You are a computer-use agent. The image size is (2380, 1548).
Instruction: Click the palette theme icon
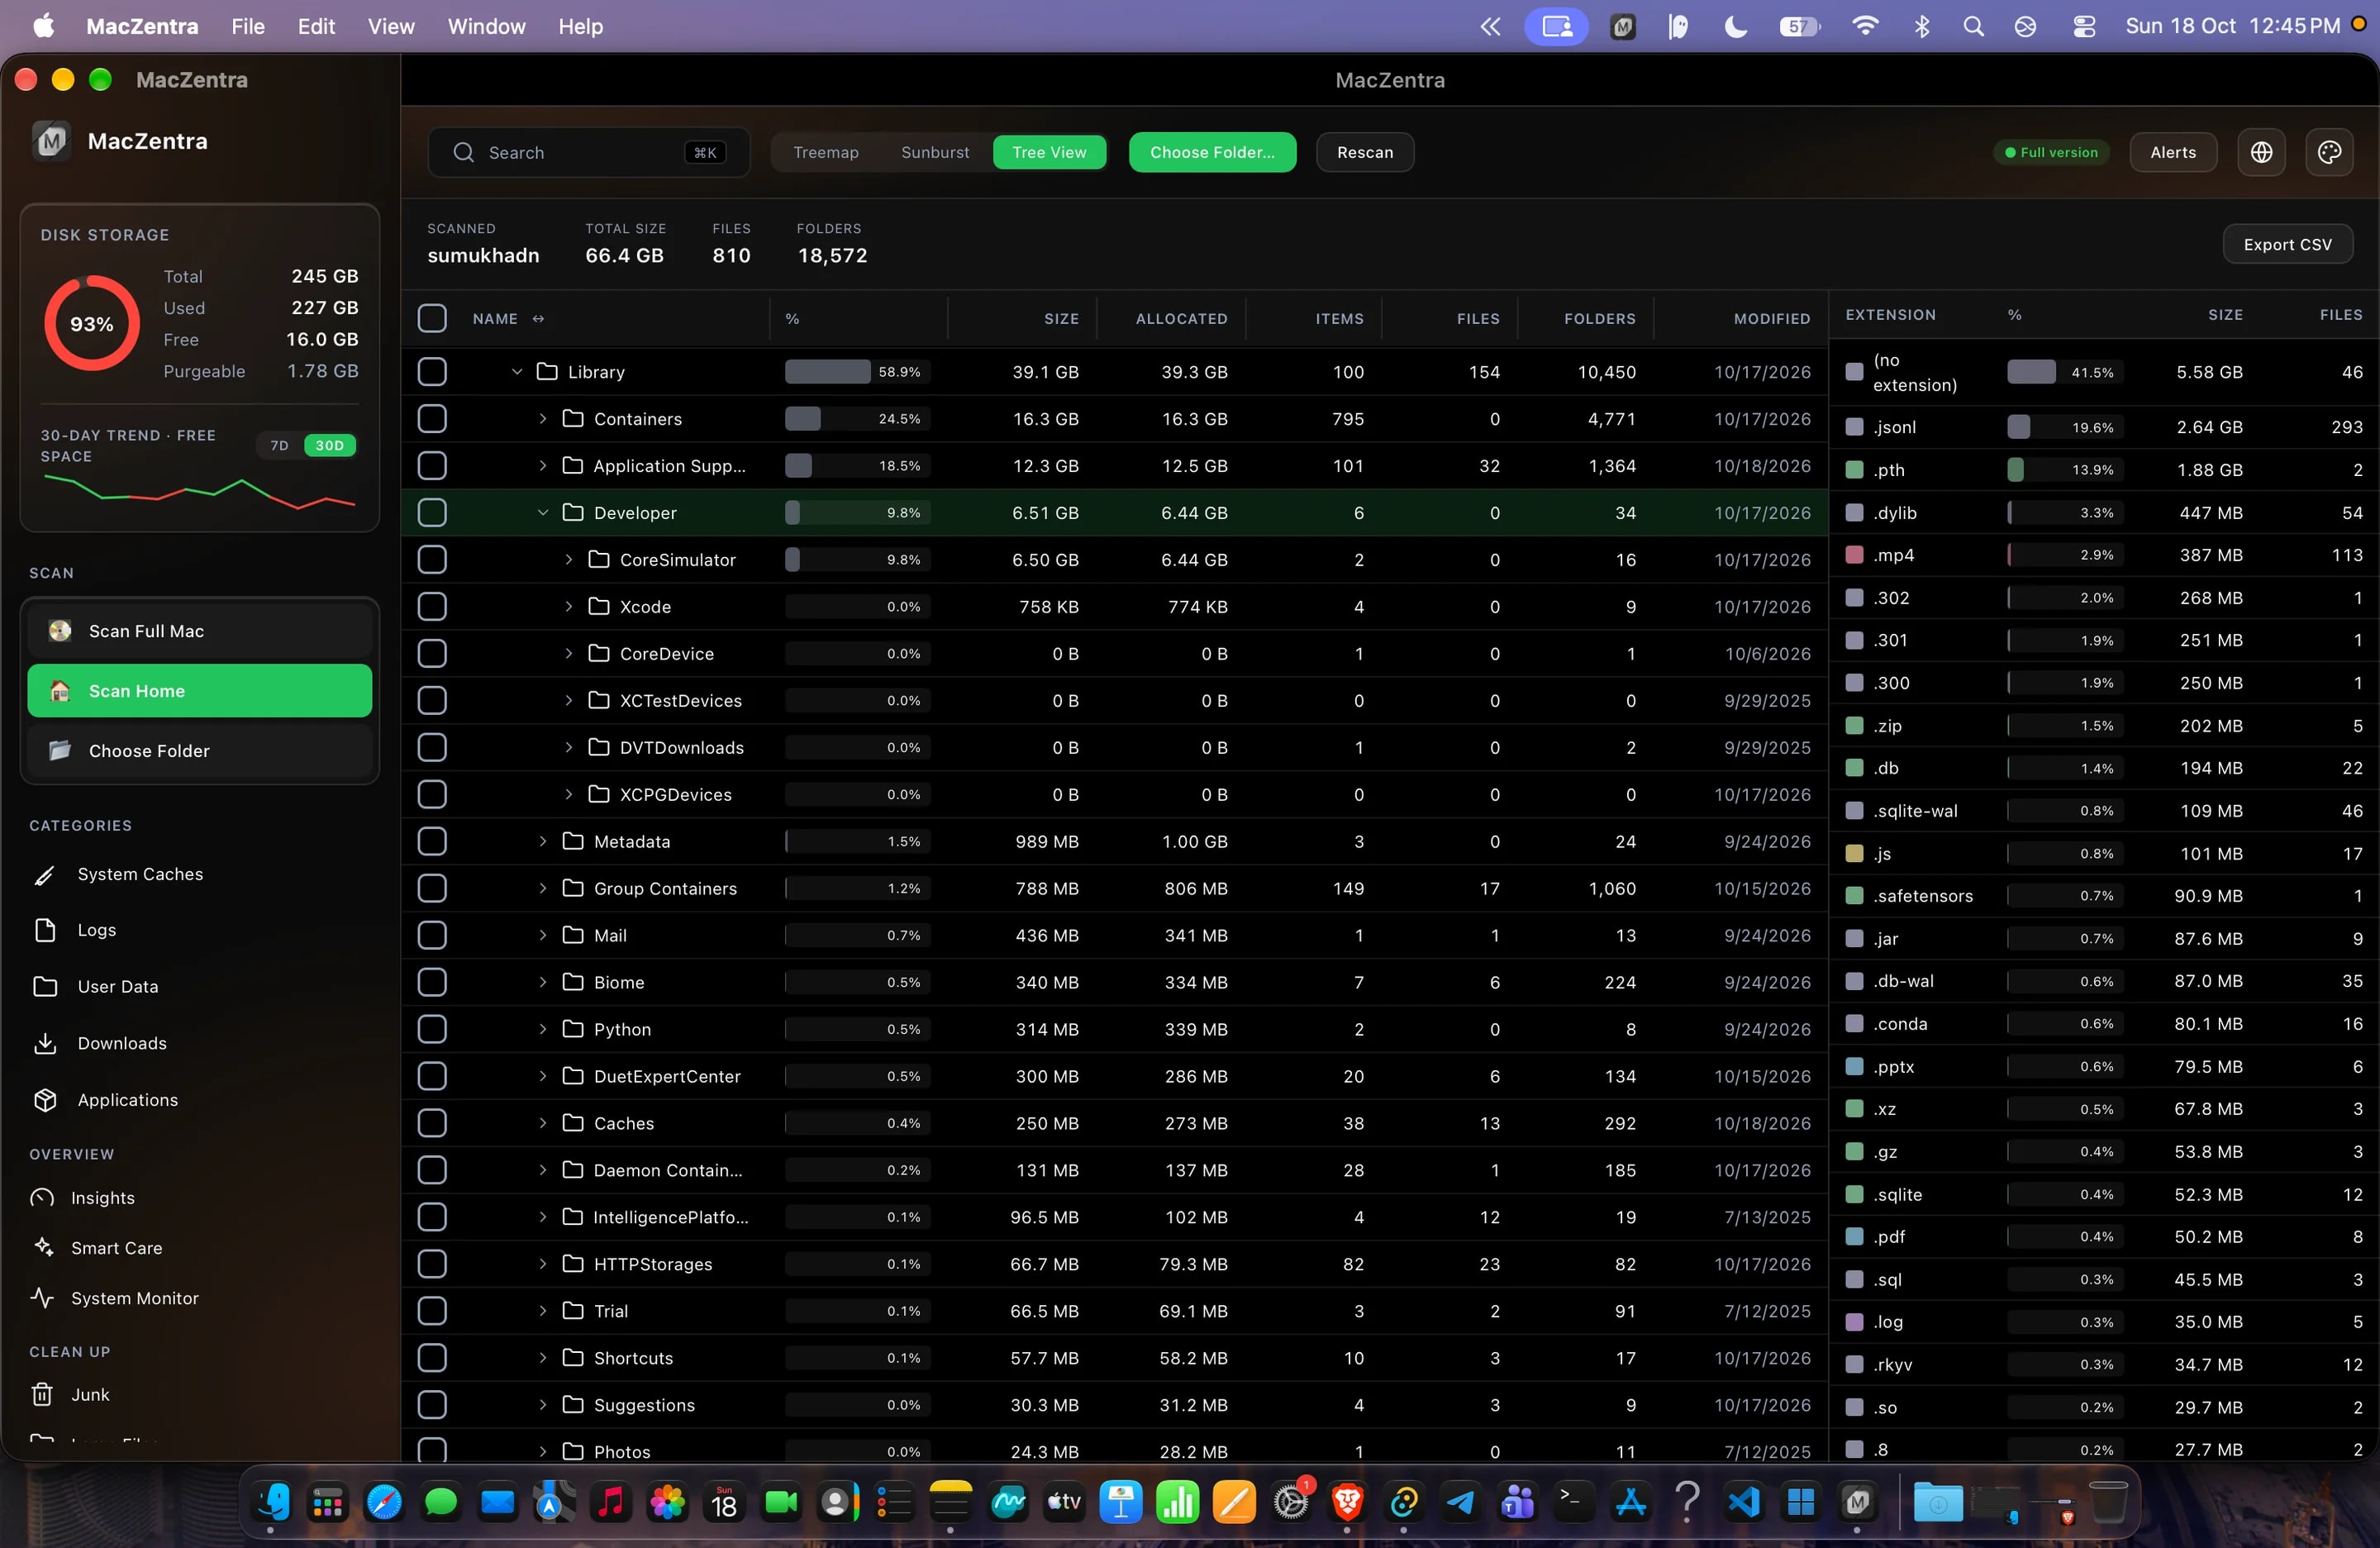pyautogui.click(x=2329, y=152)
